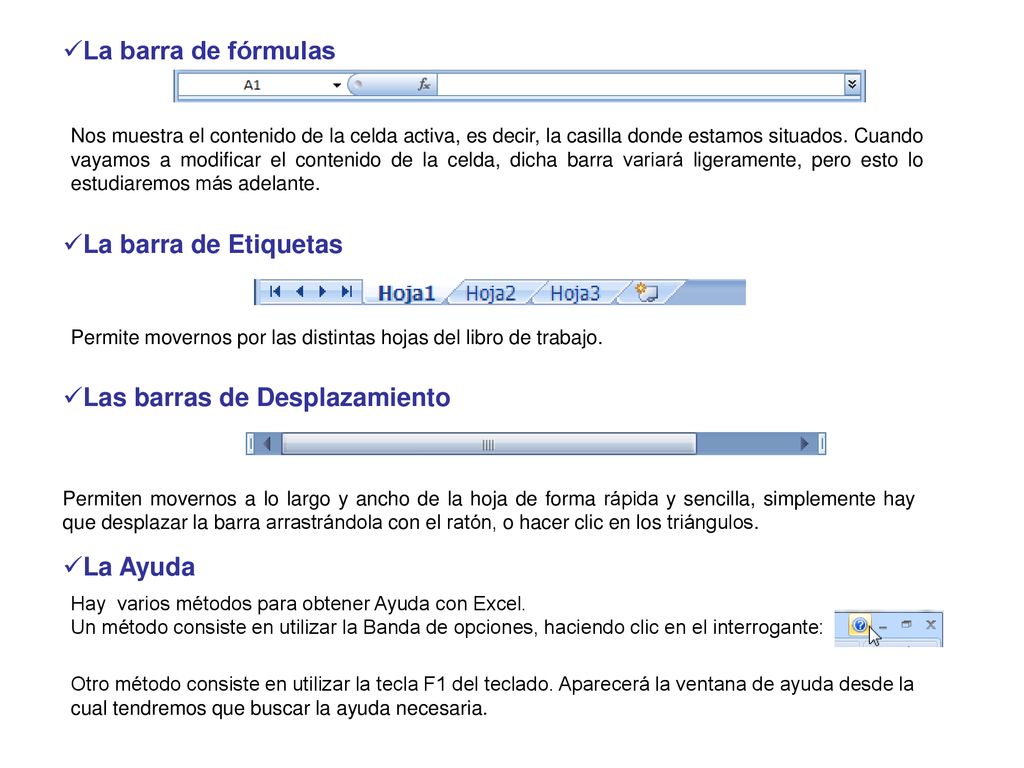Go to first sheet navigation arrow
Viewport: 1024px width, 768px height.
click(275, 291)
